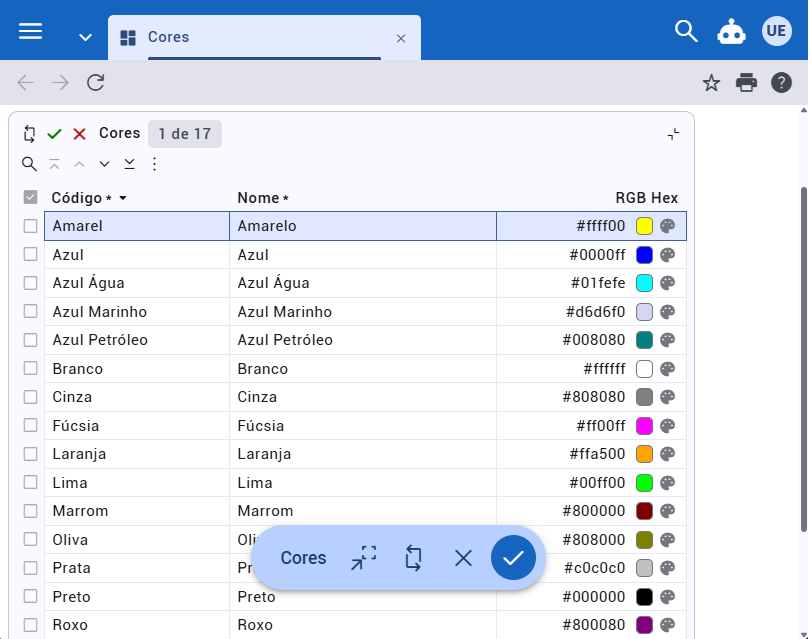The image size is (811, 639).
Task: Click the Nome column header
Action: coord(263,198)
